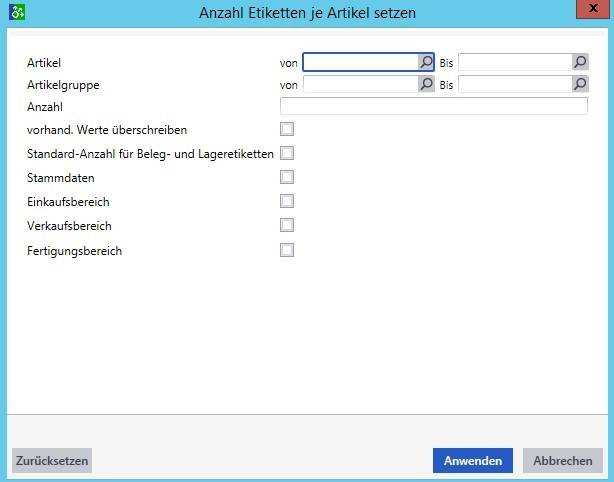Viewport: 614px width, 482px height.
Task: Click the Artikelgruppe 'Bis' input field
Action: [x=514, y=85]
